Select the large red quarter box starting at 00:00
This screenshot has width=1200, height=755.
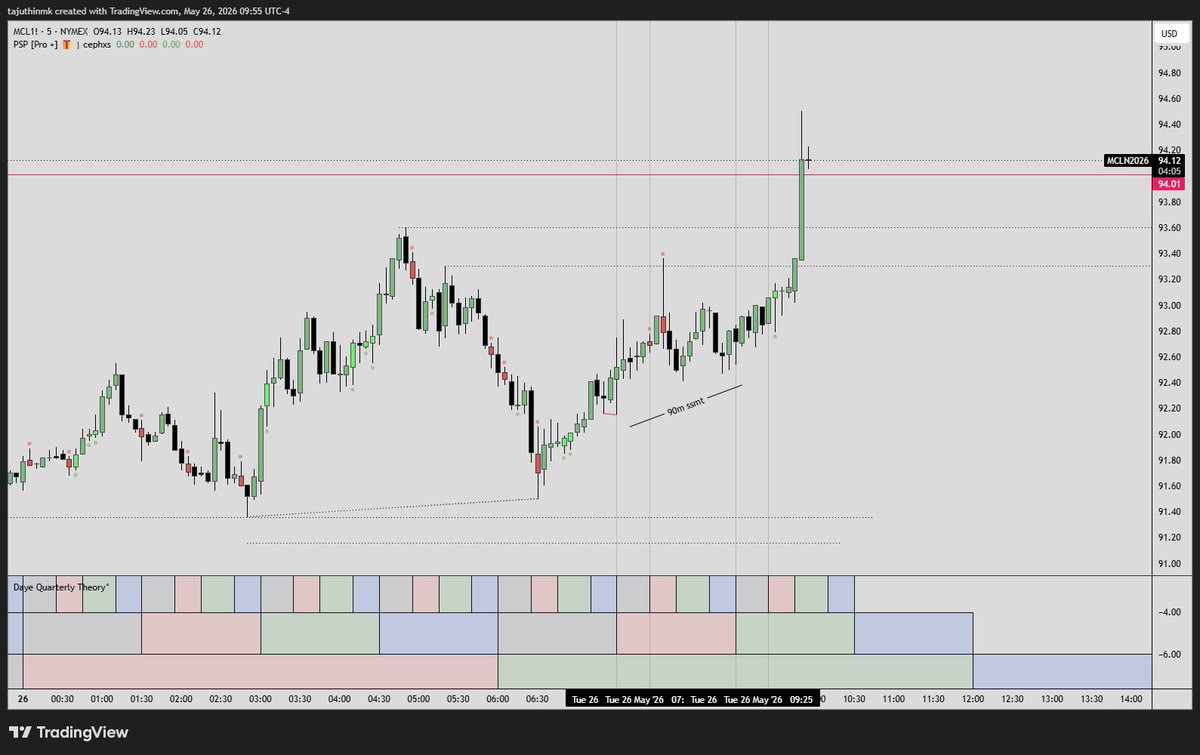click(x=260, y=671)
